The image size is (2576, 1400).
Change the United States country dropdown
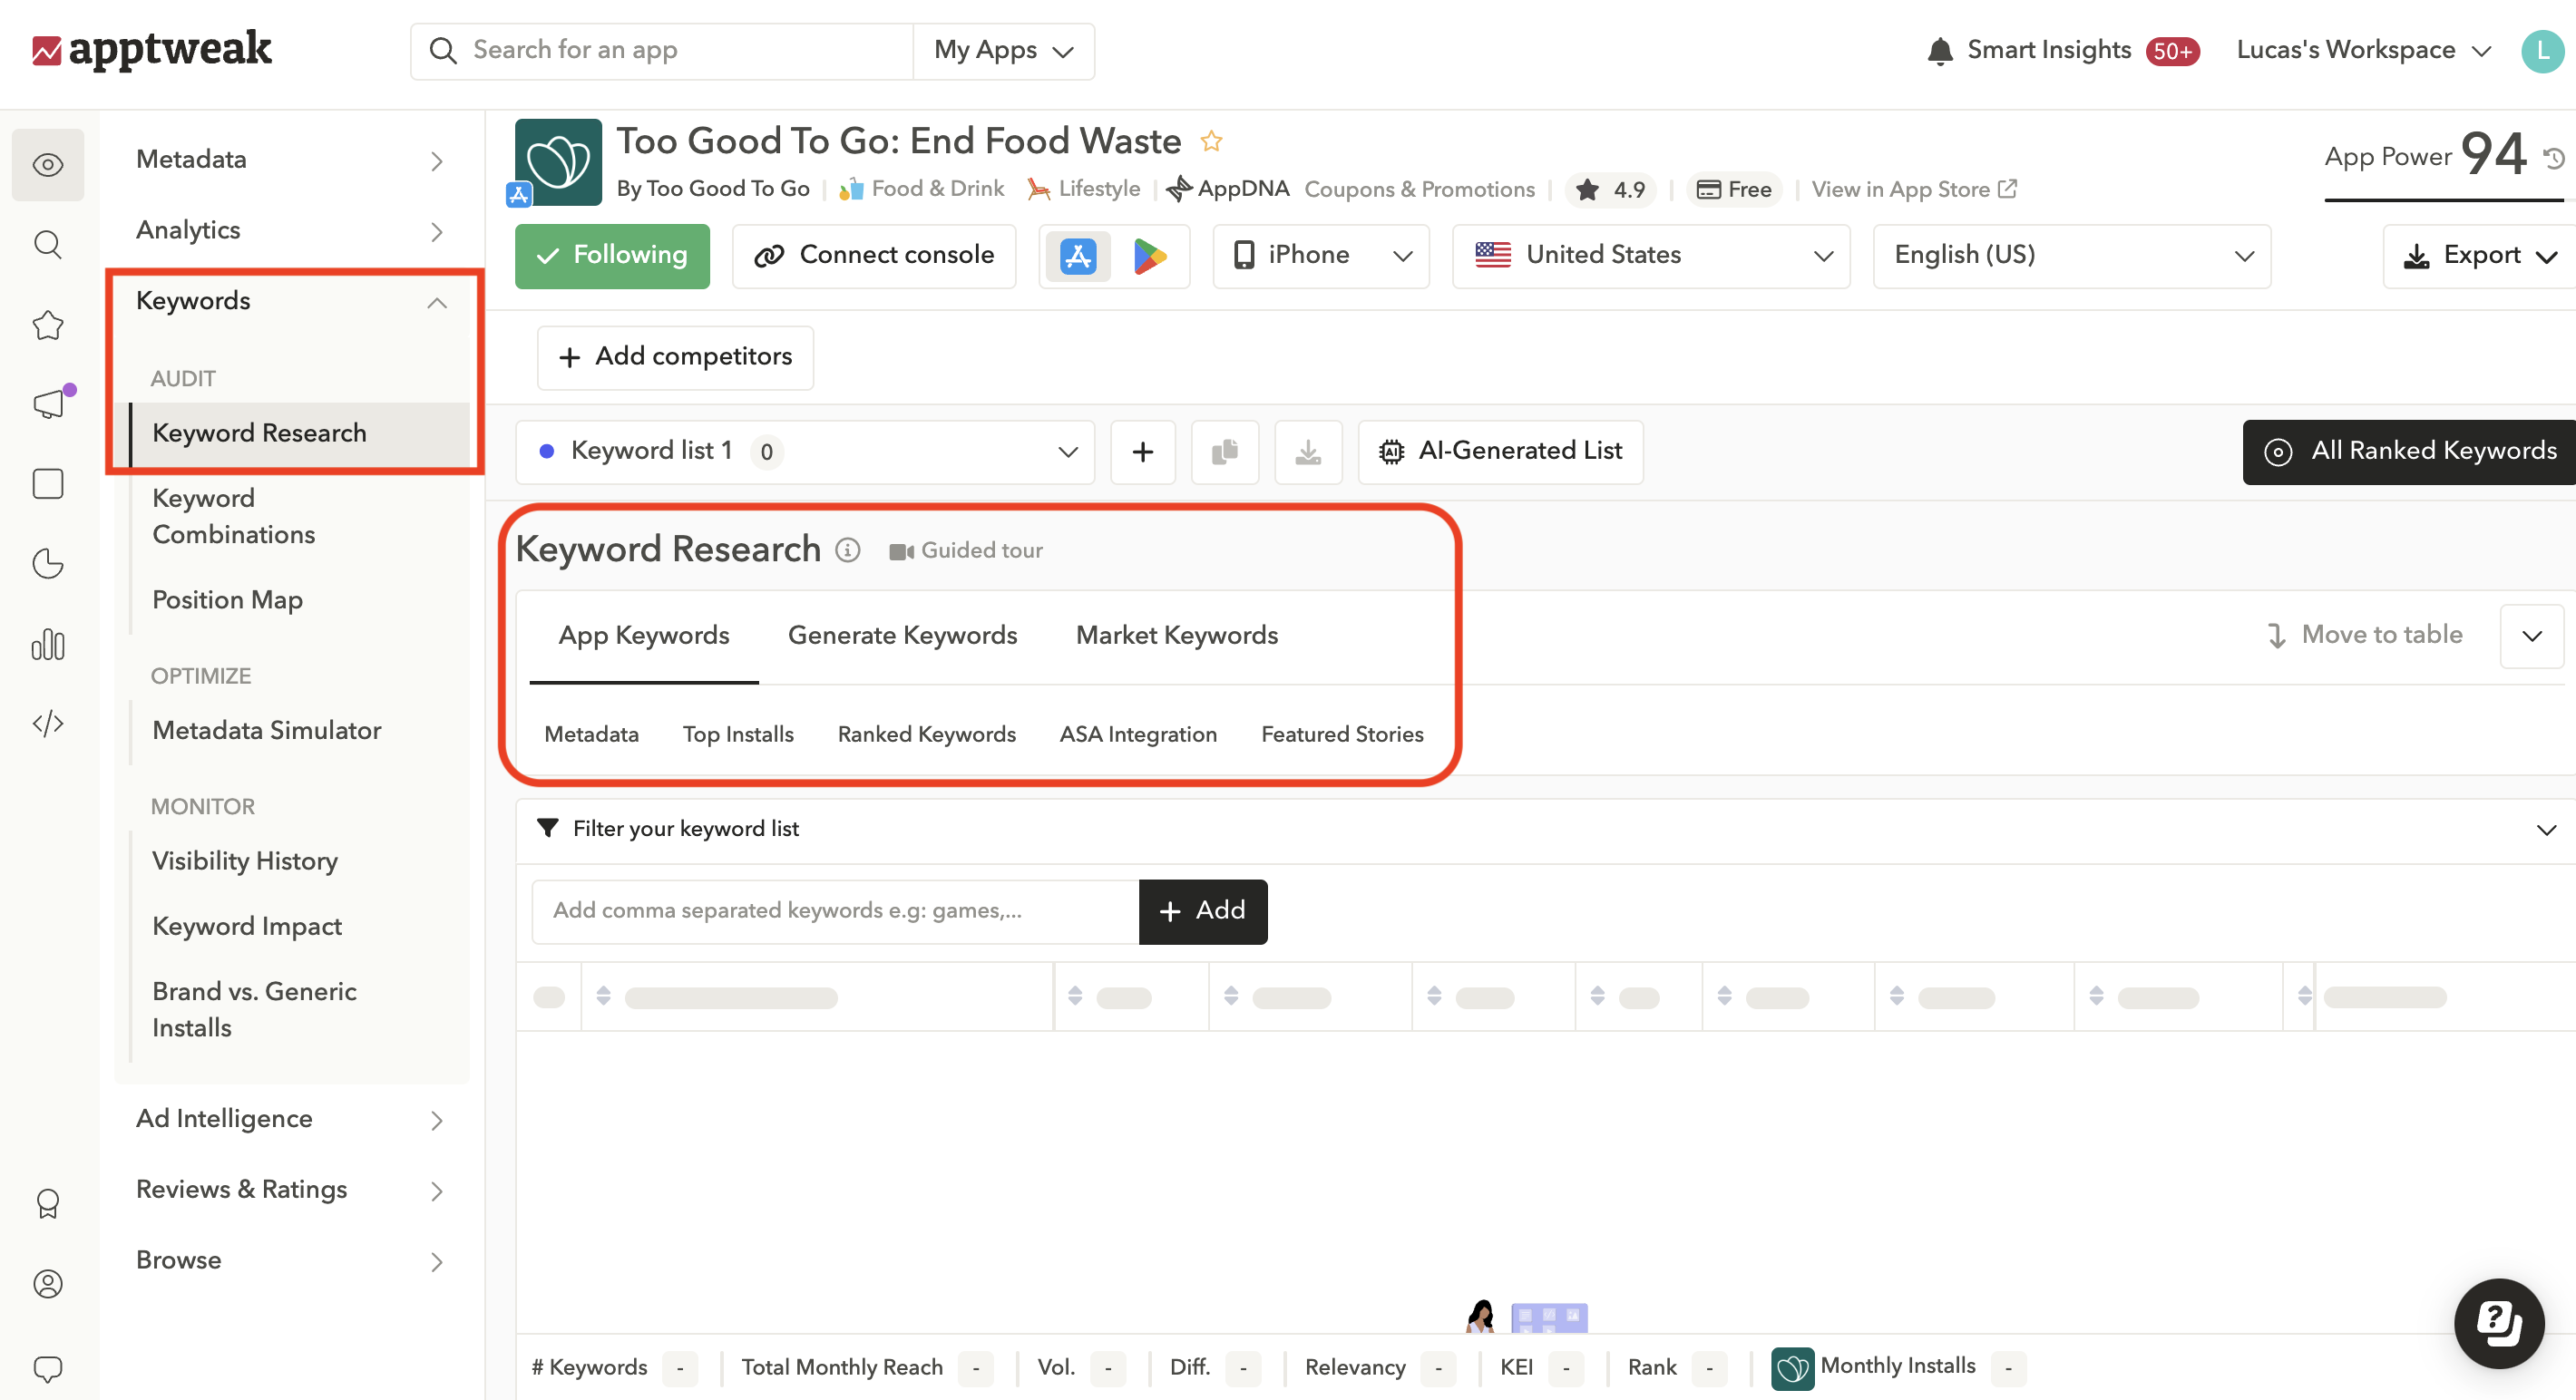(x=1650, y=256)
